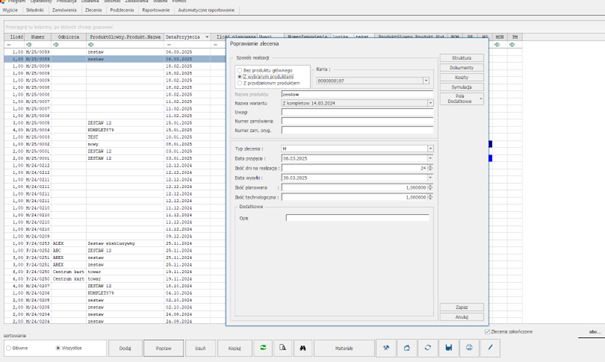Click the blue floppy disk save icon
The width and height of the screenshot is (605, 362).
(448, 348)
